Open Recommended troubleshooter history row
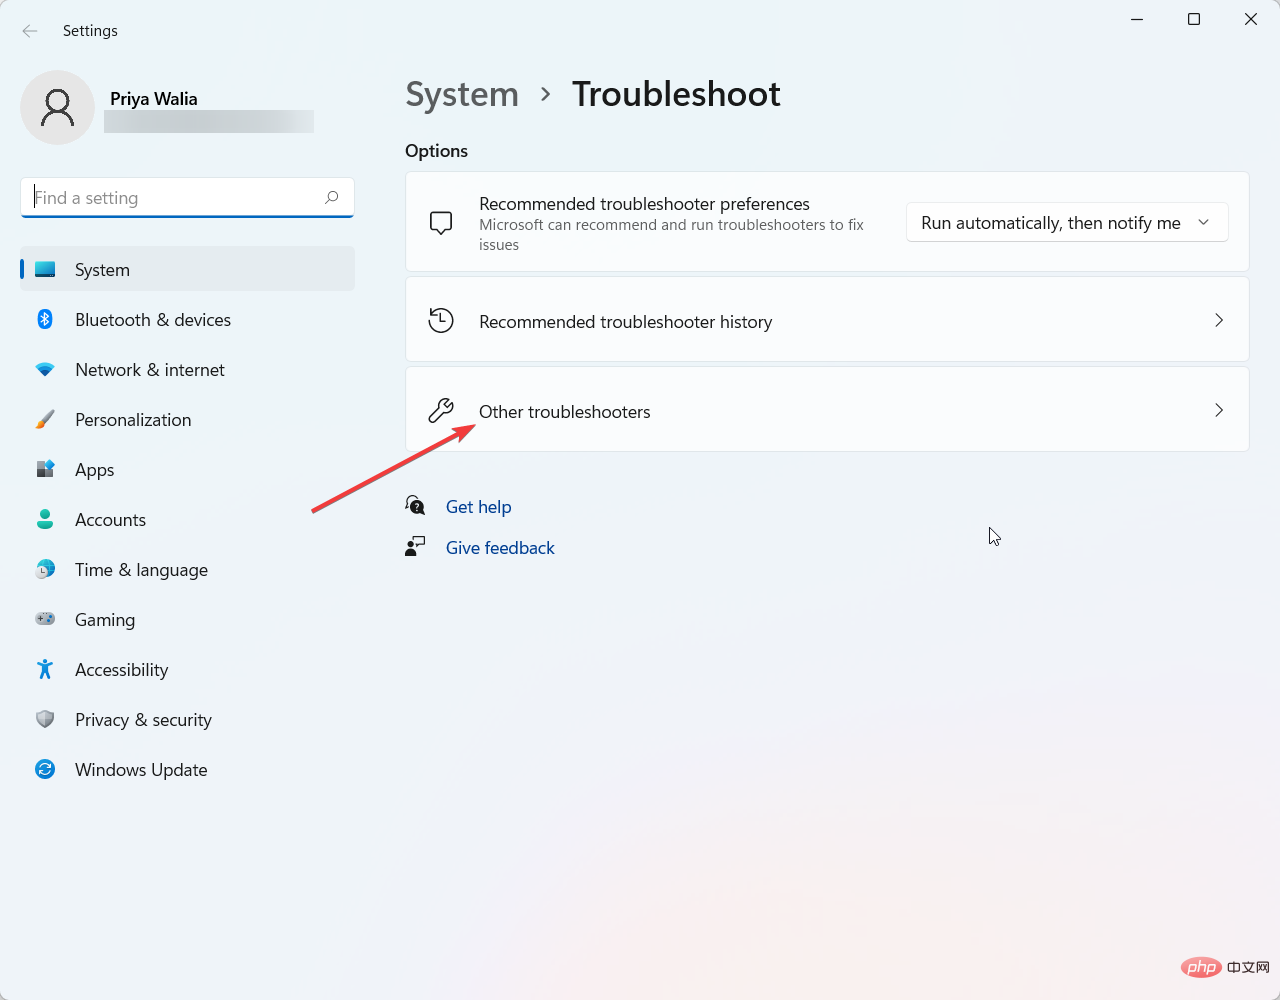Screen dimensions: 1280x1000 [827, 319]
